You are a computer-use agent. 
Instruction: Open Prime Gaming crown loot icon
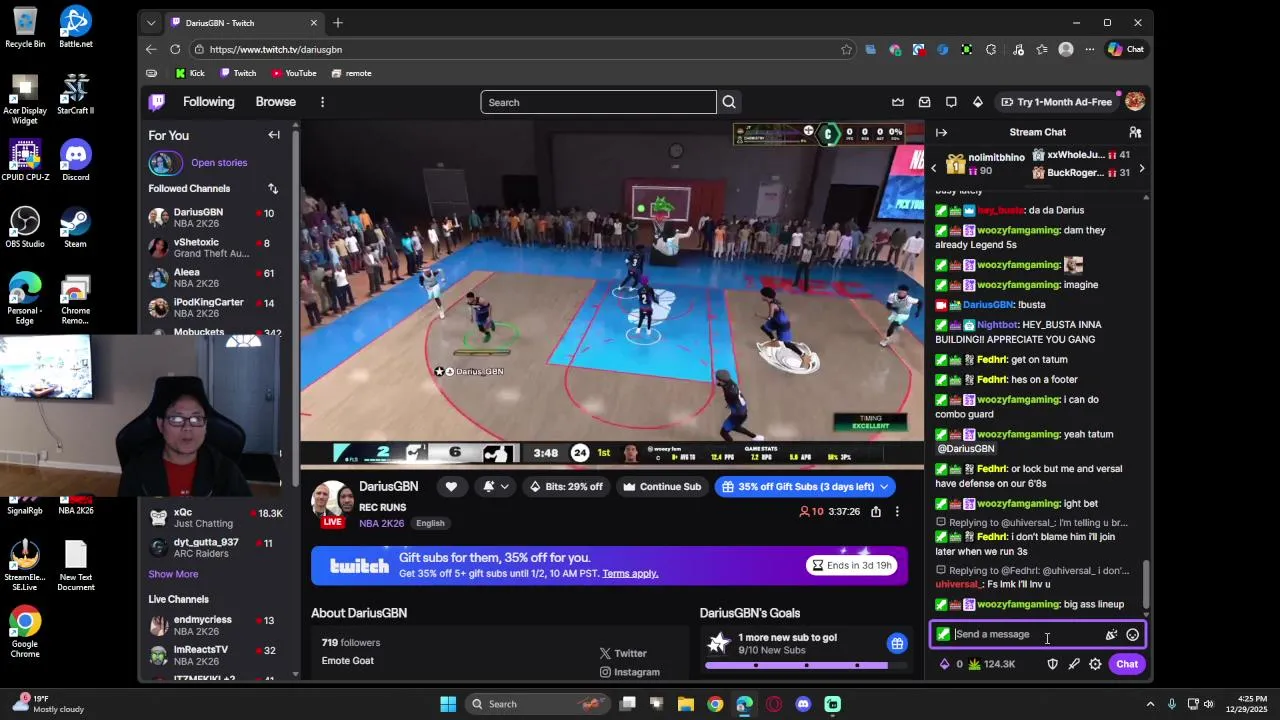tap(898, 102)
